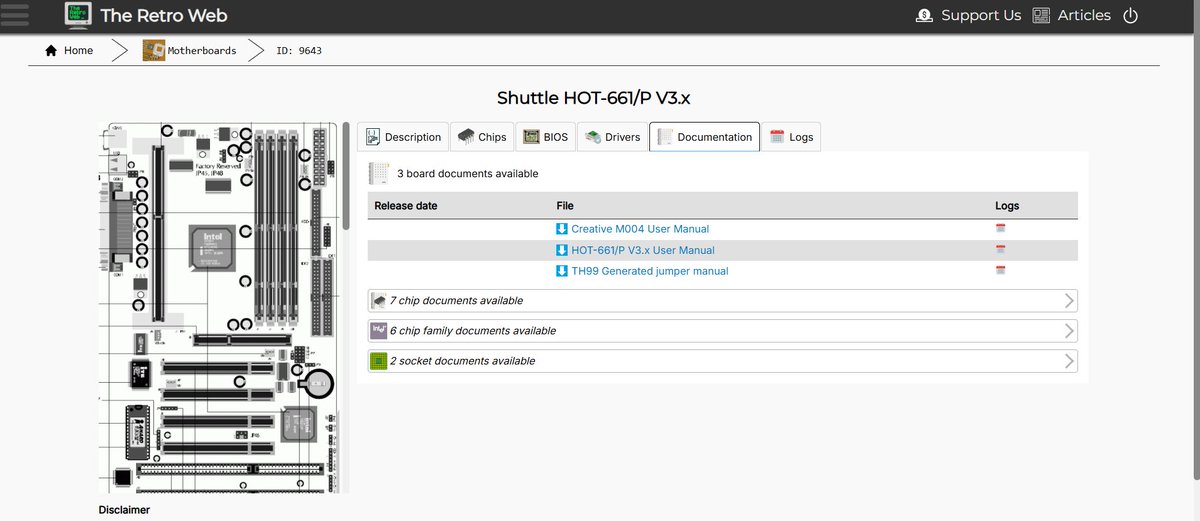This screenshot has width=1200, height=521.
Task: Open logs icon for TH99 jumper manual row
Action: click(1001, 271)
